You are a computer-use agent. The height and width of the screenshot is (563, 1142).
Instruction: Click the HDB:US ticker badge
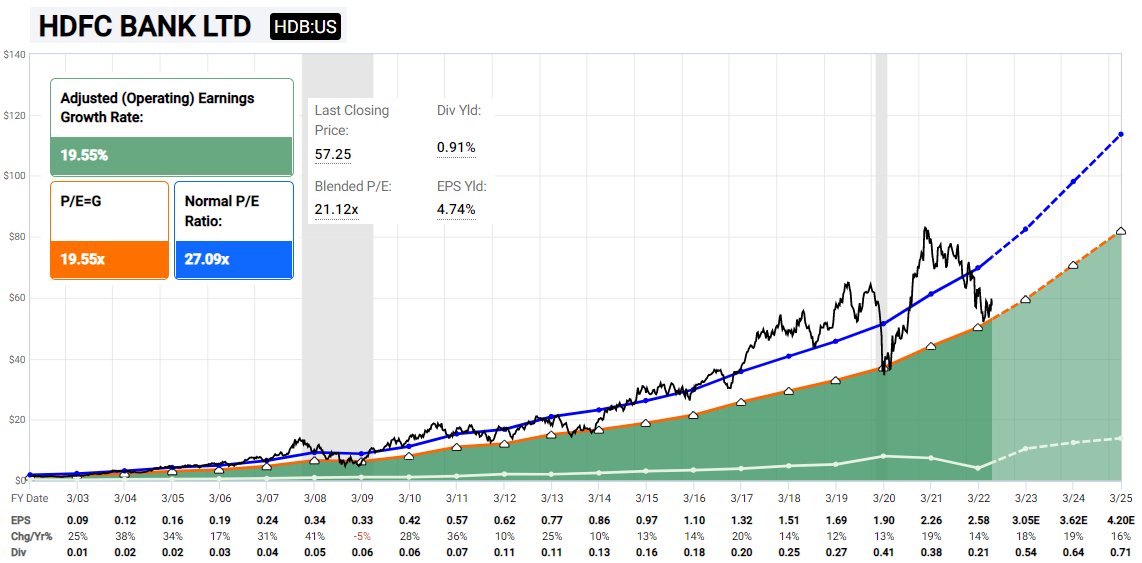point(304,26)
